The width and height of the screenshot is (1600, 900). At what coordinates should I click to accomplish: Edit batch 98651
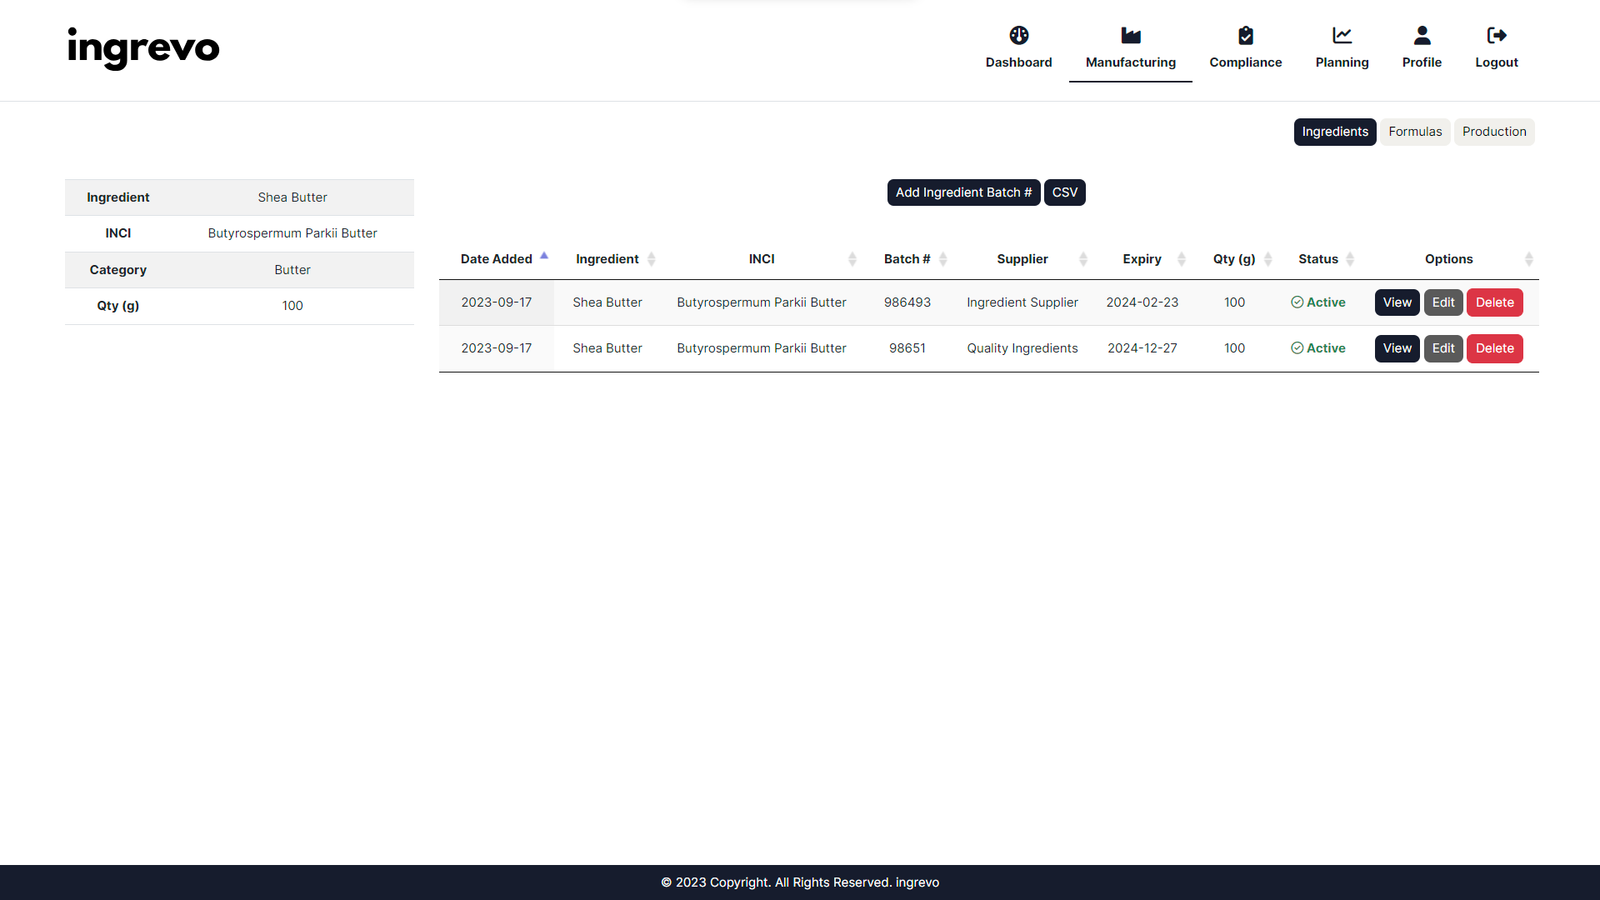tap(1443, 348)
